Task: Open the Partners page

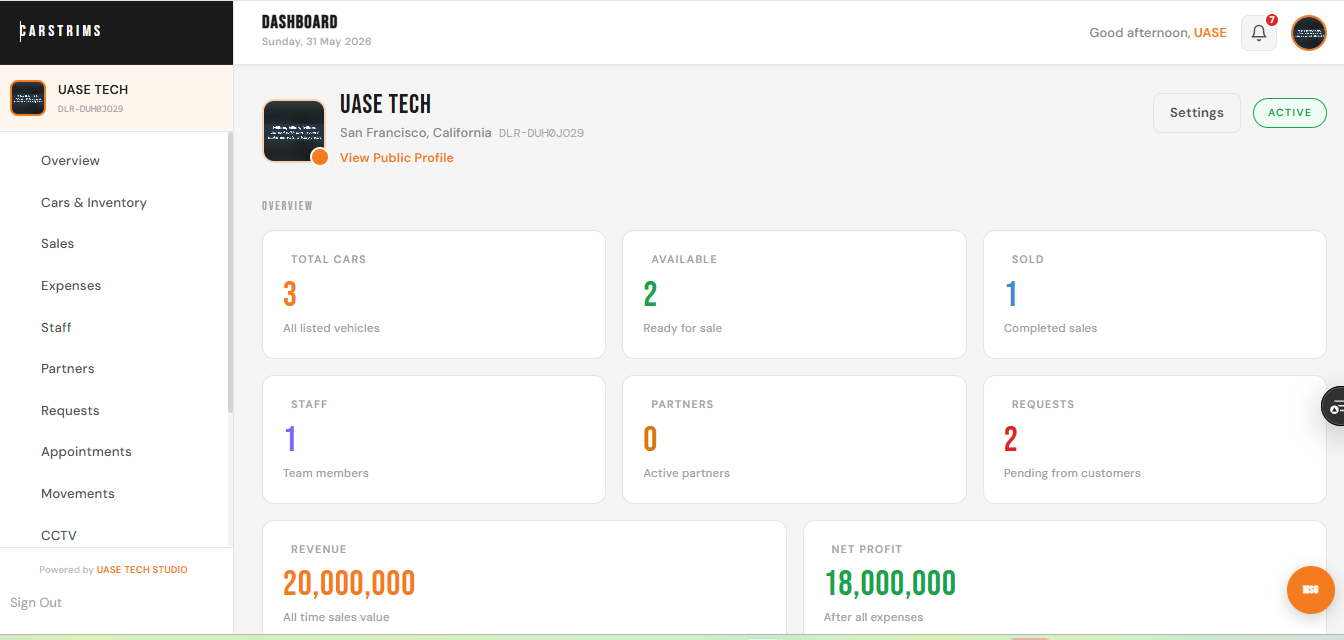Action: 68,369
